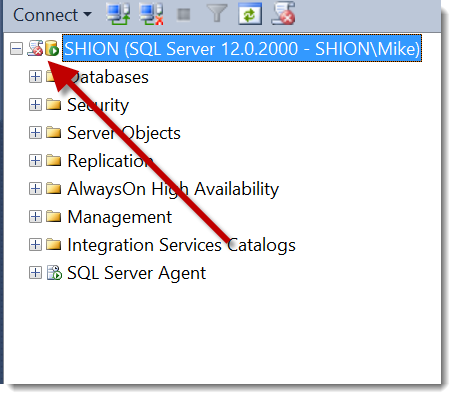Click the SHION server database icon
The height and width of the screenshot is (410, 475).
[52, 48]
